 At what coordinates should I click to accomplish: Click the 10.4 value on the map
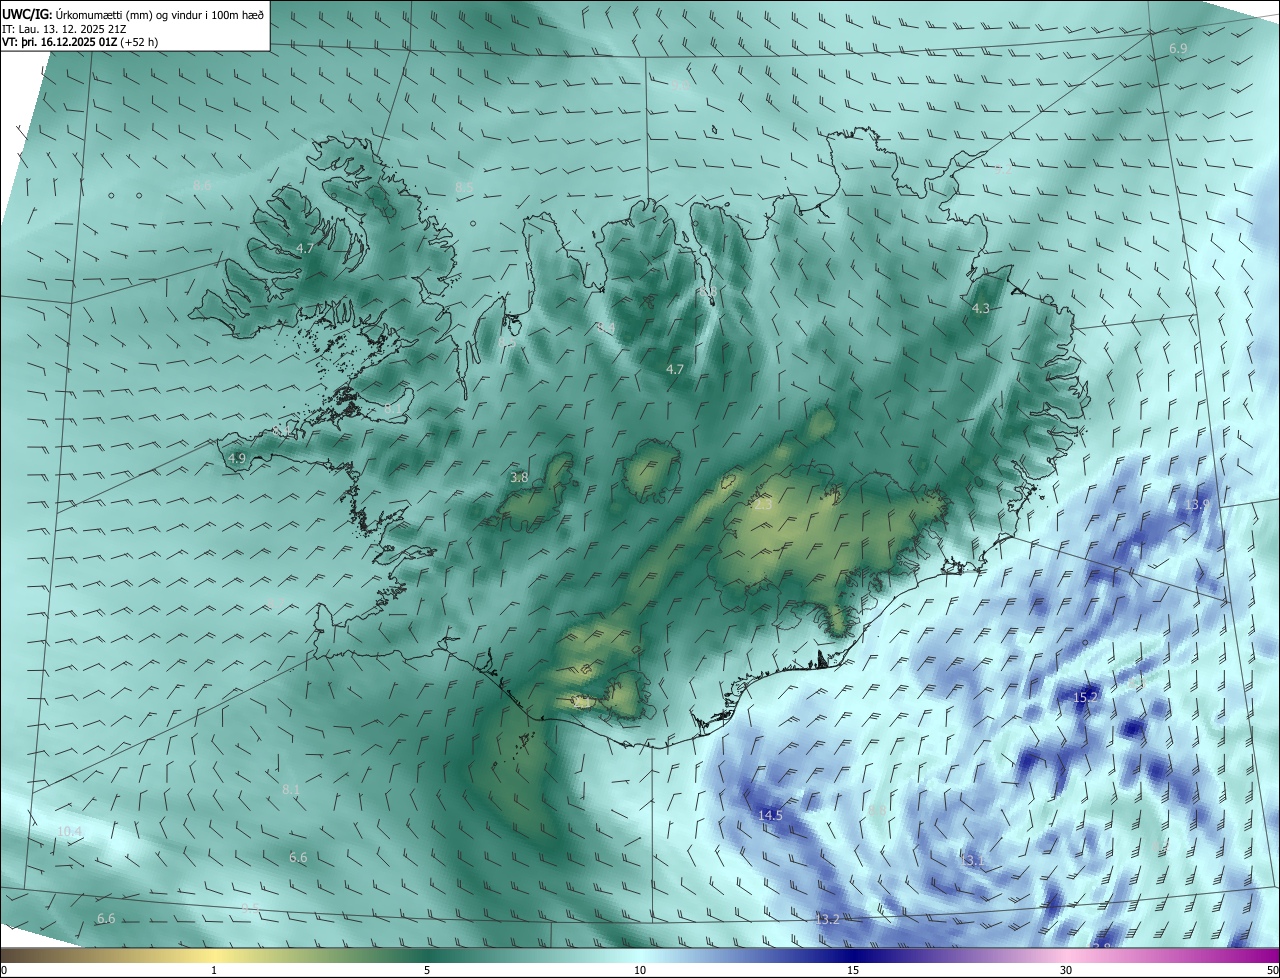coord(70,831)
